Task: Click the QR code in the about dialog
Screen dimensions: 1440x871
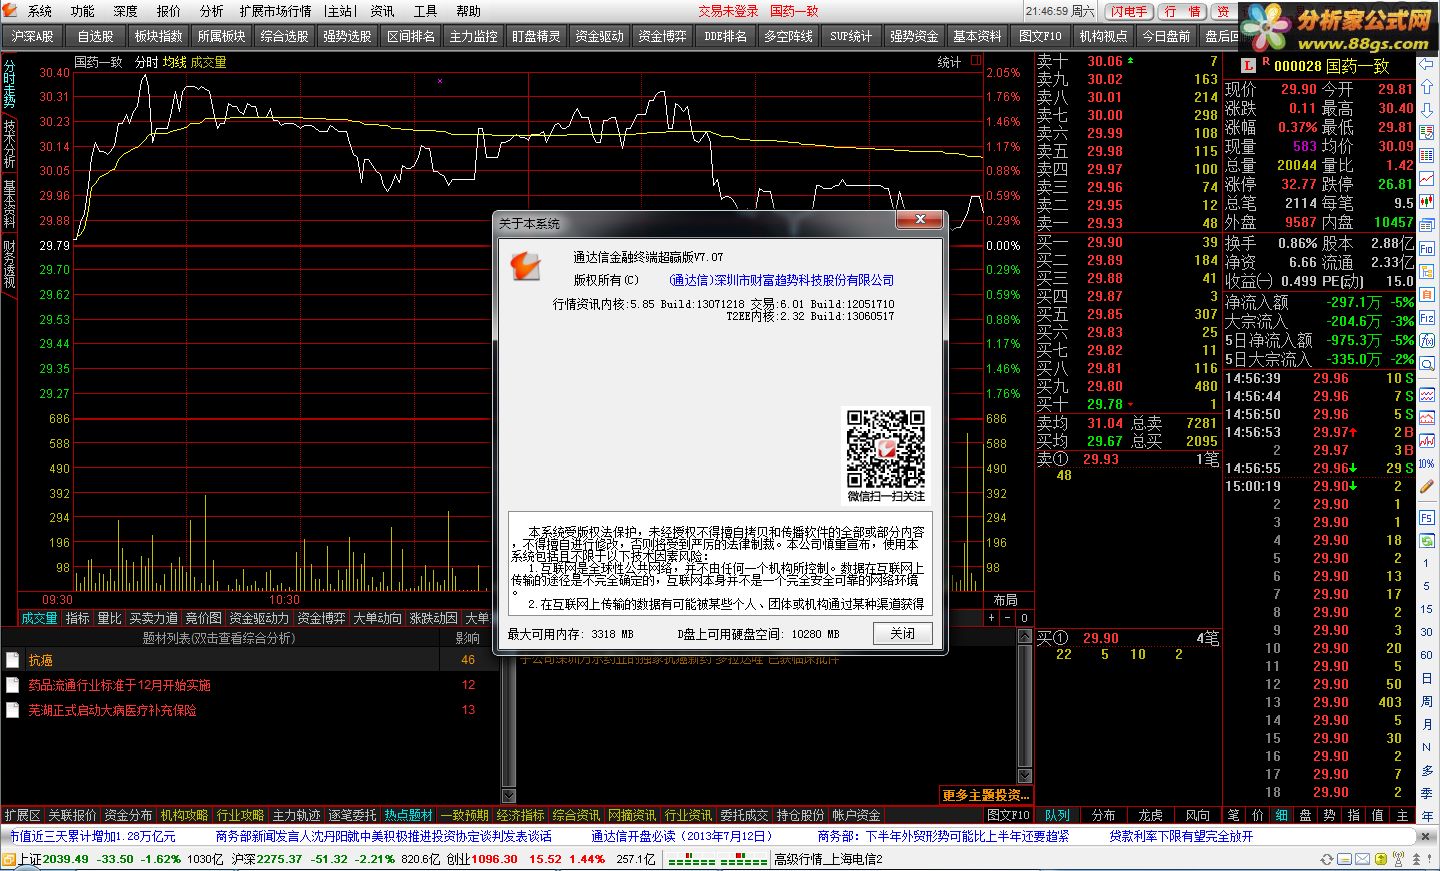Action: (x=886, y=448)
